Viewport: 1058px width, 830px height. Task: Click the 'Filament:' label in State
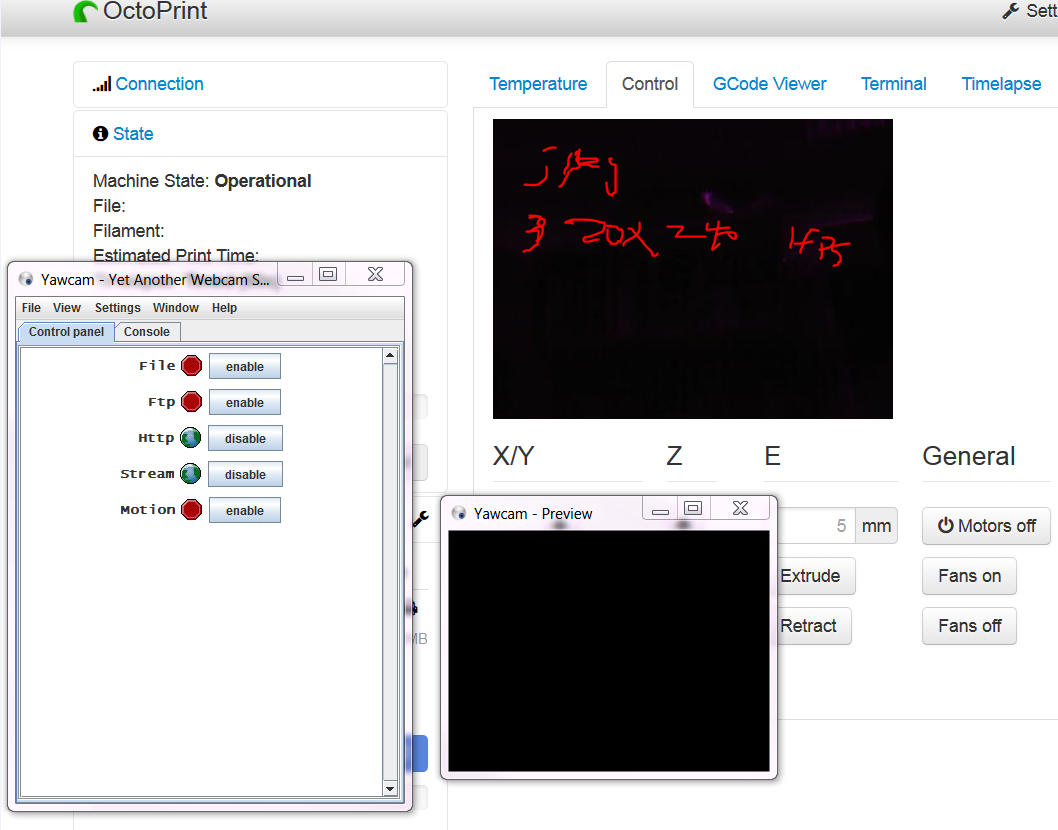pyautogui.click(x=128, y=231)
